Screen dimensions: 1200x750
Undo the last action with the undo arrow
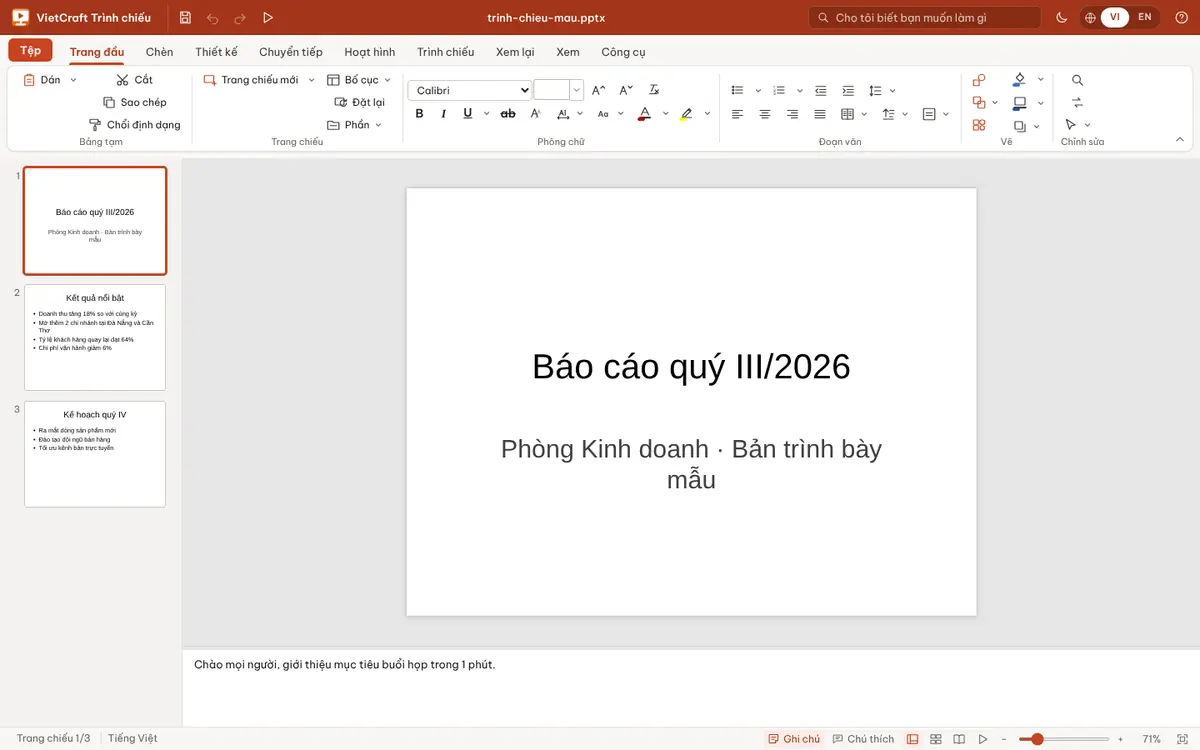click(212, 18)
